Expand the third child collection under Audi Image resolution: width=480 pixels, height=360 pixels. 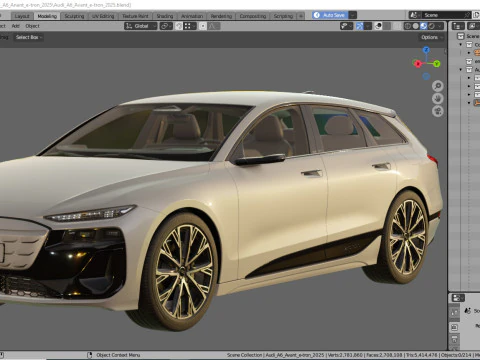click(x=469, y=95)
